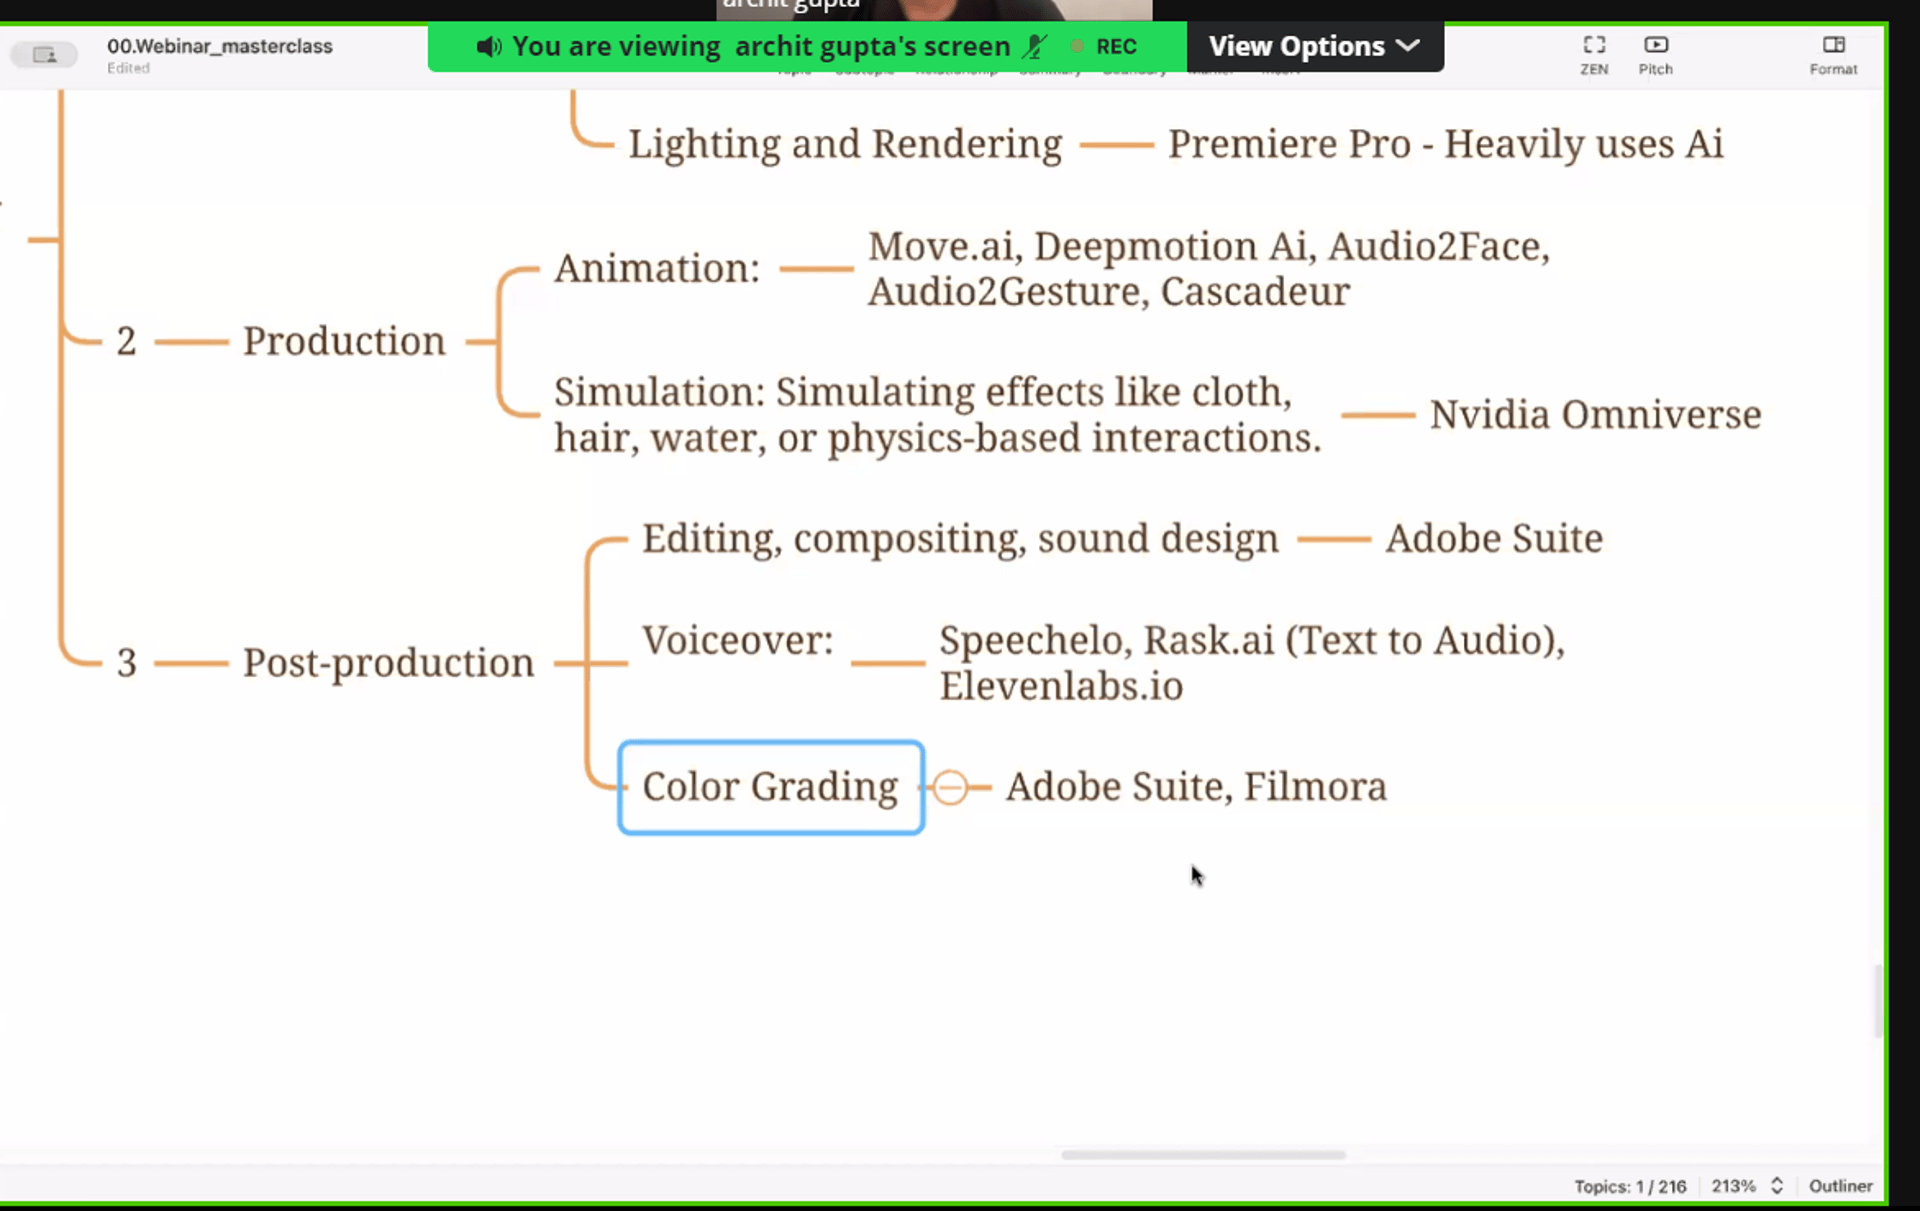Click the vertical scrollbar on right edge

click(1878, 1000)
